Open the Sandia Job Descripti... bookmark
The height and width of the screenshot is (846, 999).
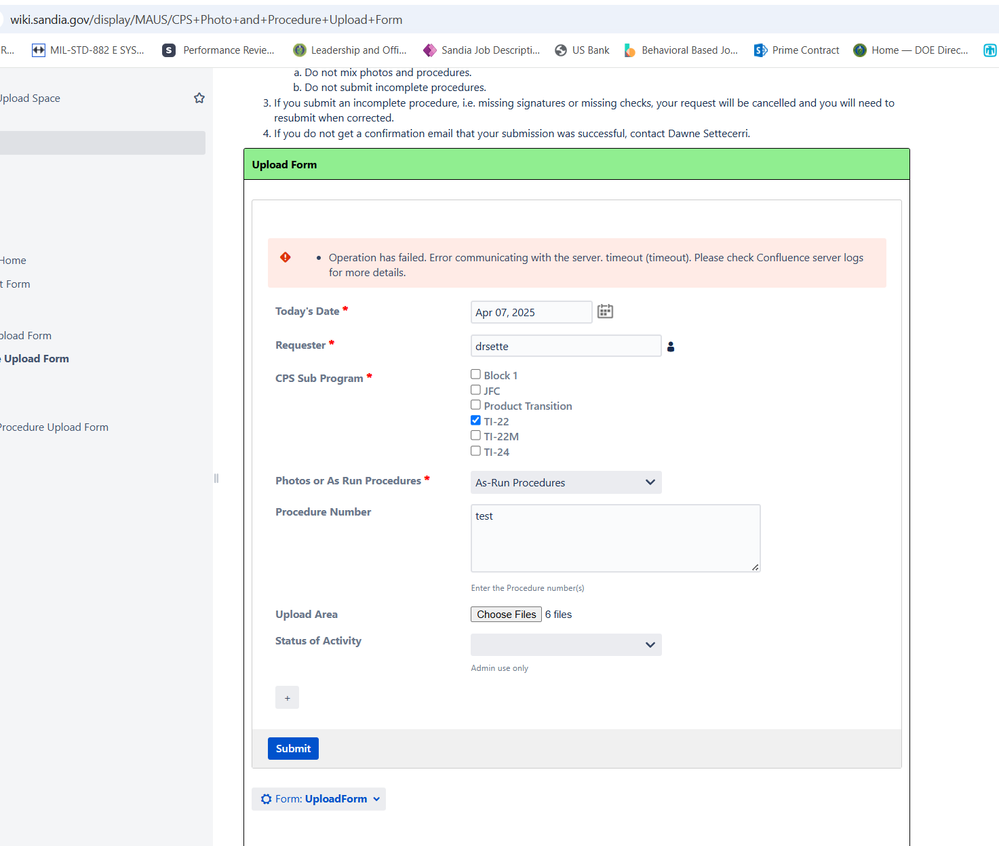pyautogui.click(x=481, y=50)
